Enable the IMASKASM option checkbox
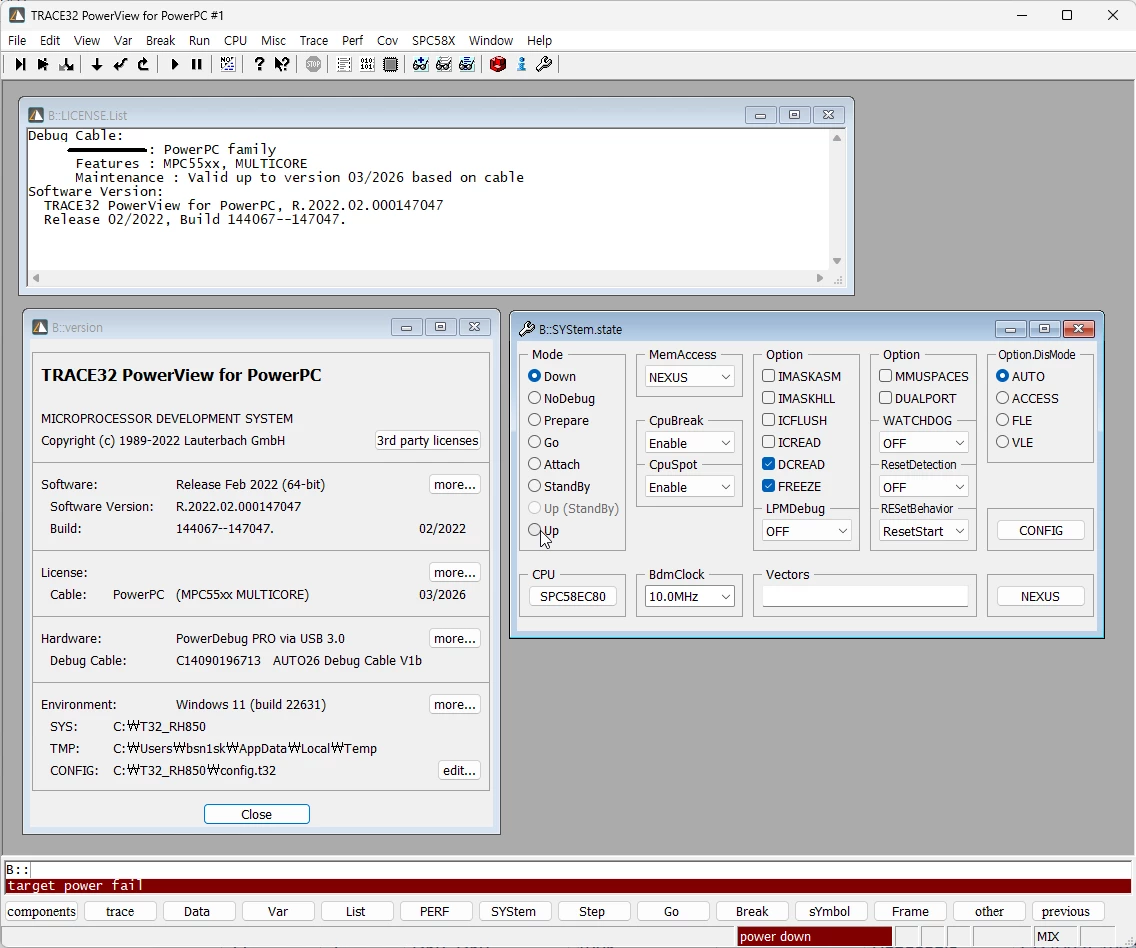 pyautogui.click(x=769, y=376)
